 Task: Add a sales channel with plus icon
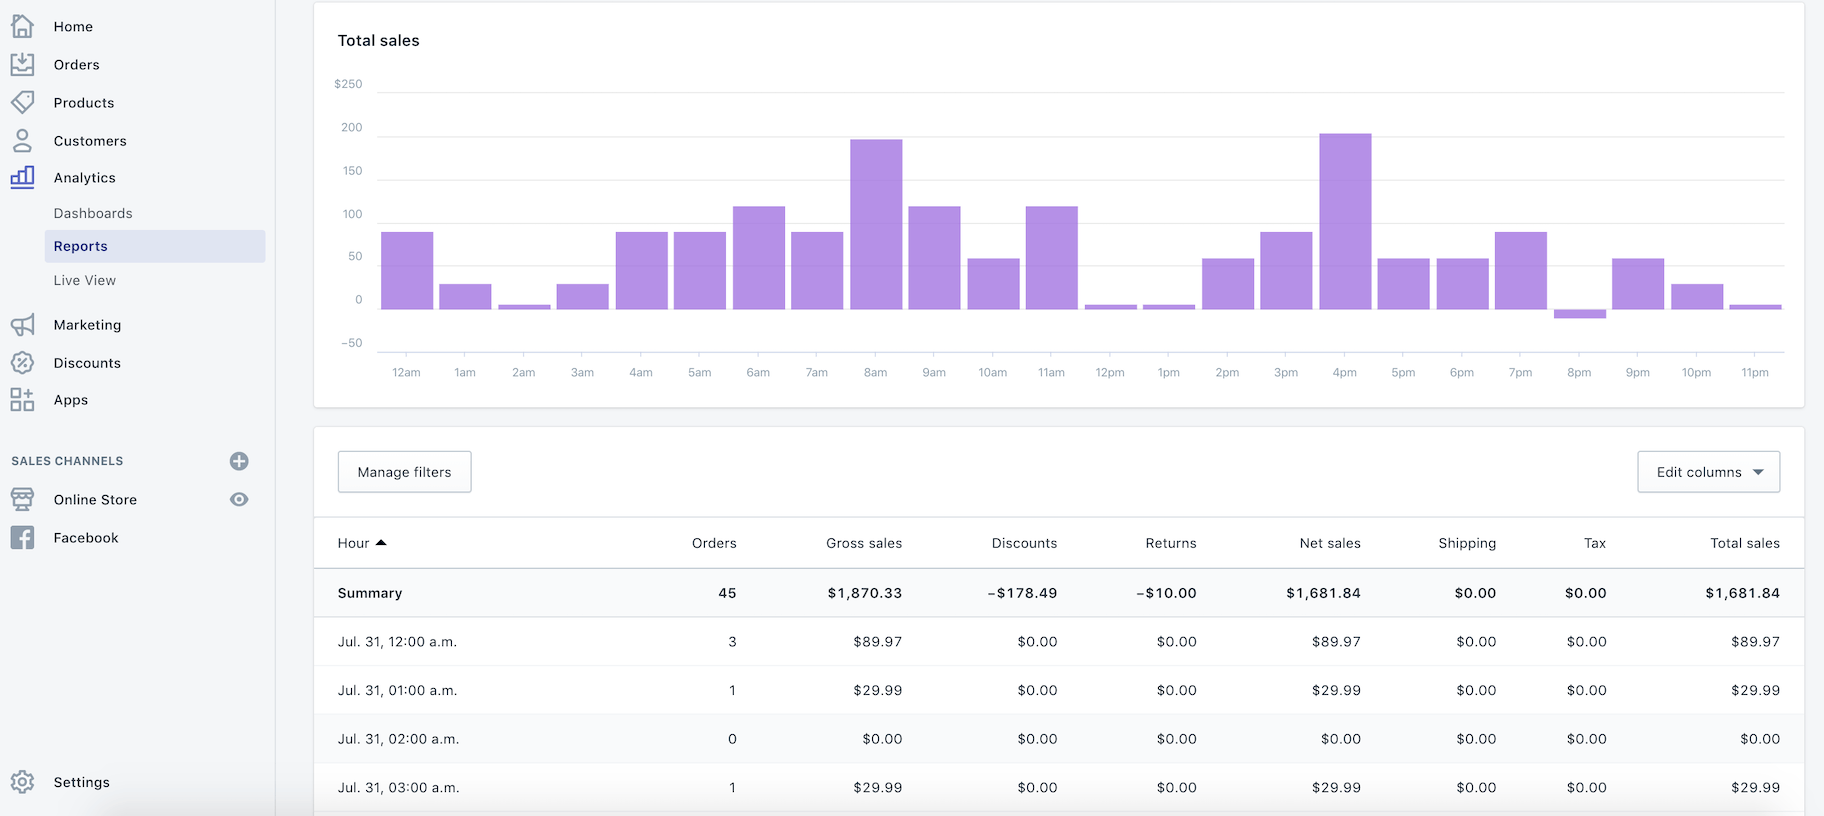(x=239, y=461)
